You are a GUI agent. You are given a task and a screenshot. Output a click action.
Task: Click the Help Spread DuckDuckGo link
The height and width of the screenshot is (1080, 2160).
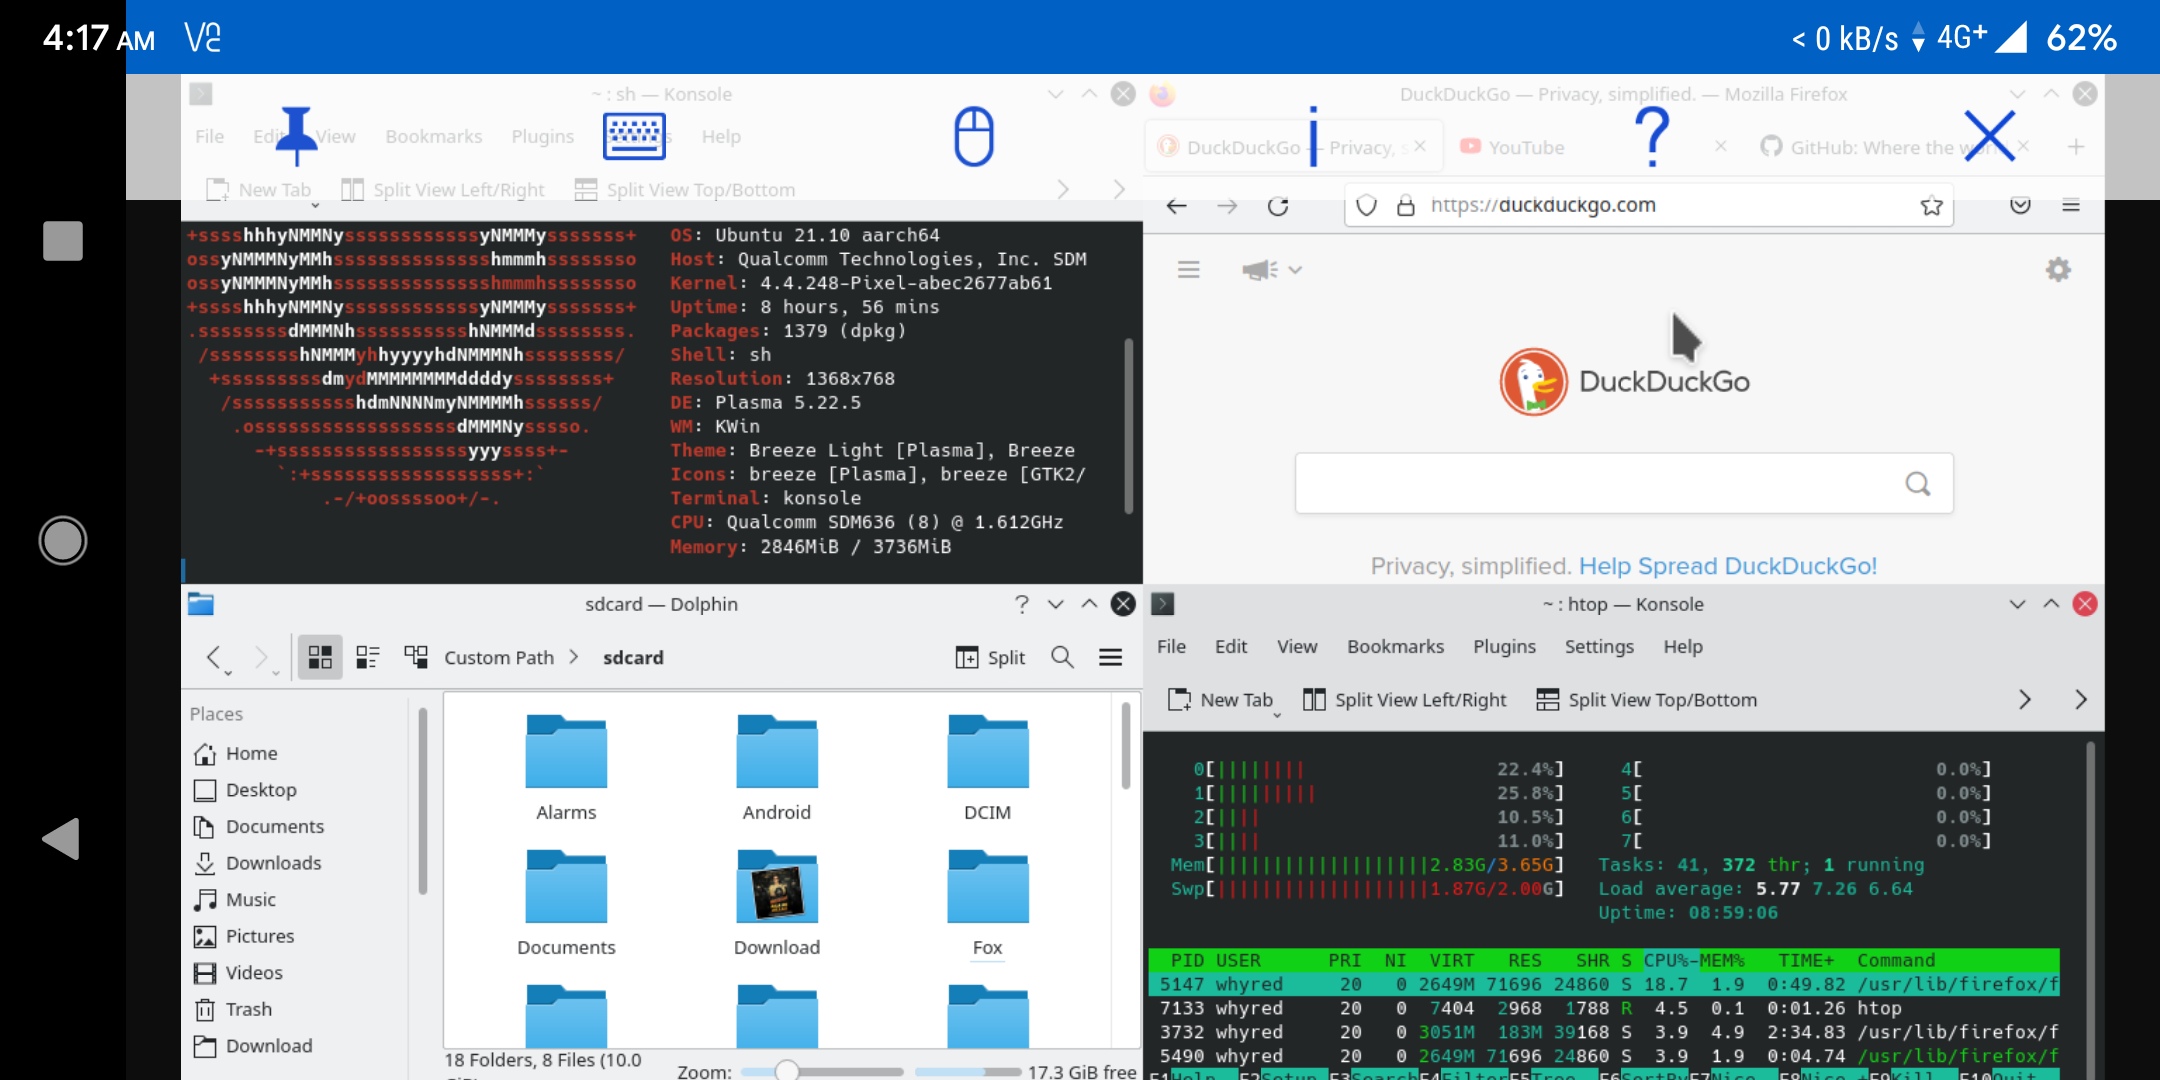click(x=1727, y=565)
